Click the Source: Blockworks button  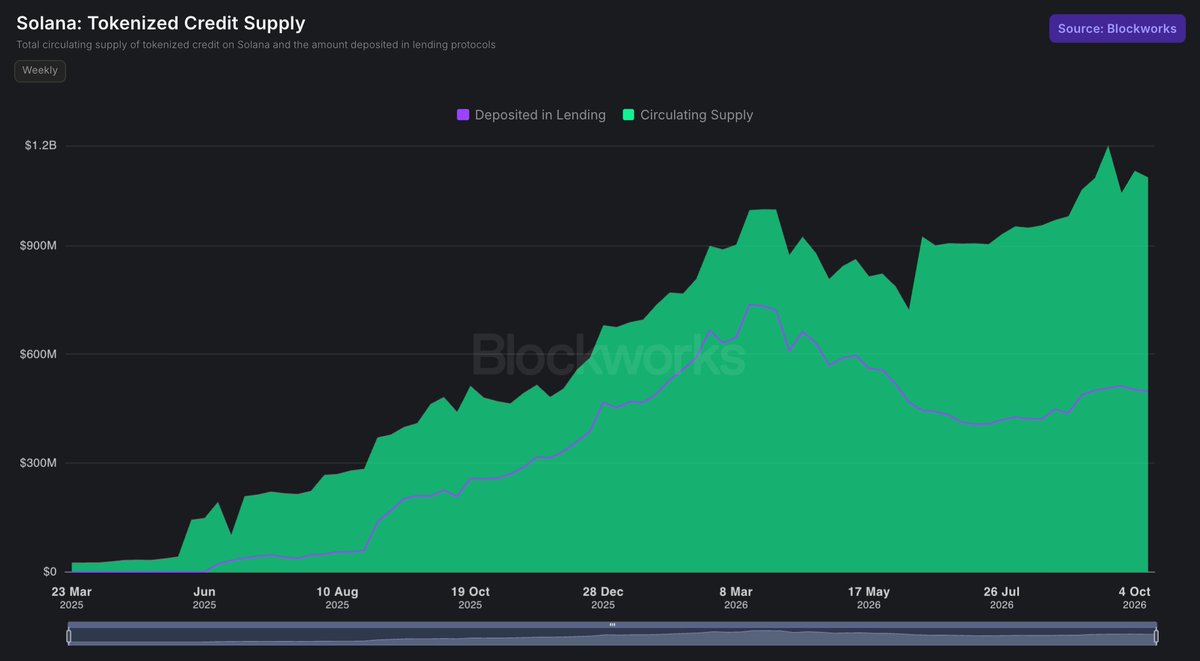1117,29
